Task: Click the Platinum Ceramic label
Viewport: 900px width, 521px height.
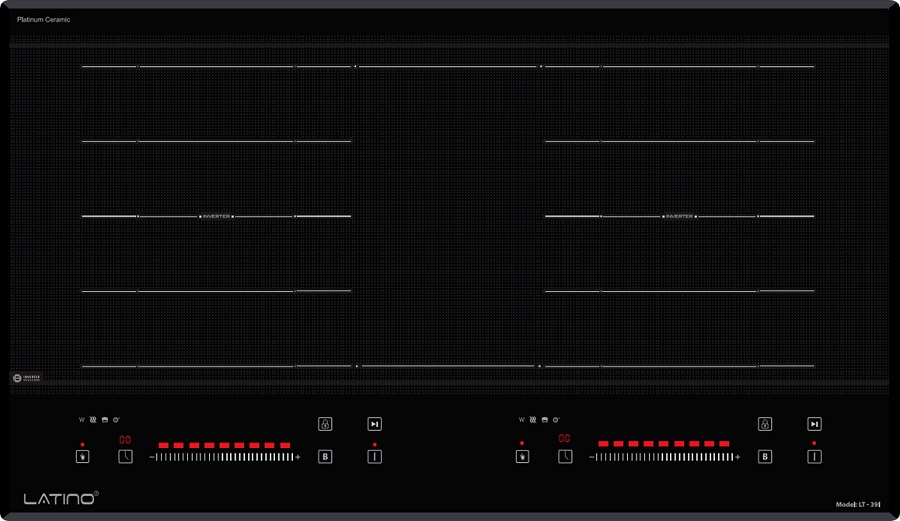Action: click(x=44, y=20)
